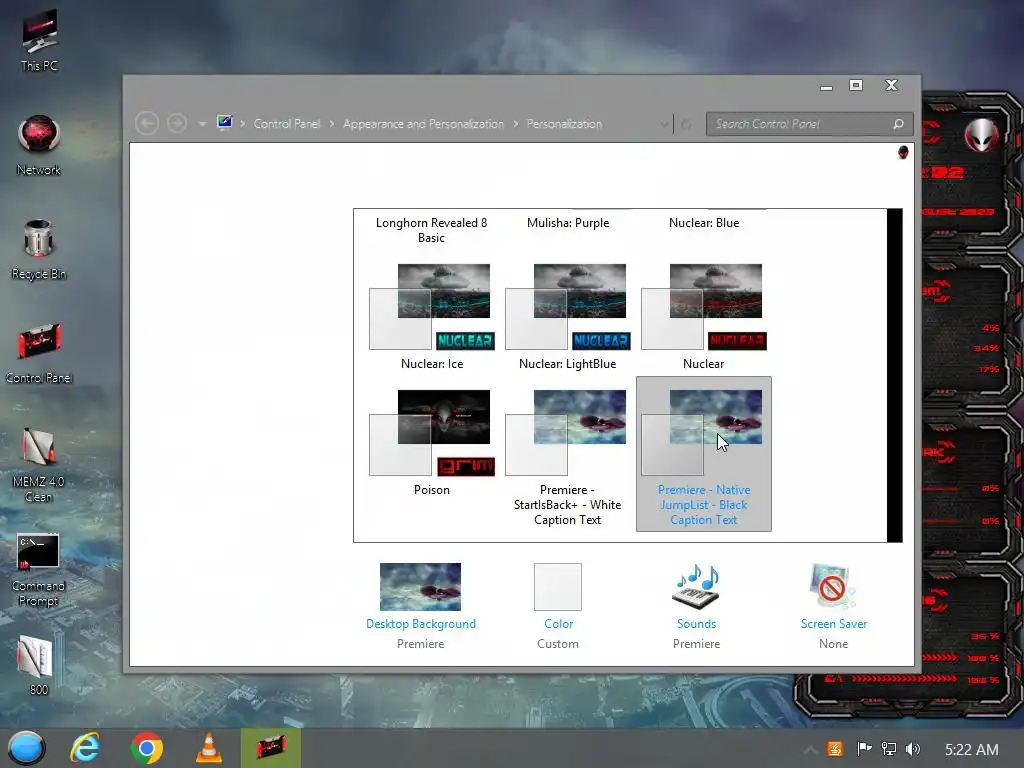The width and height of the screenshot is (1024, 768).
Task: Open recent locations dropdown arrow
Action: [x=202, y=124]
